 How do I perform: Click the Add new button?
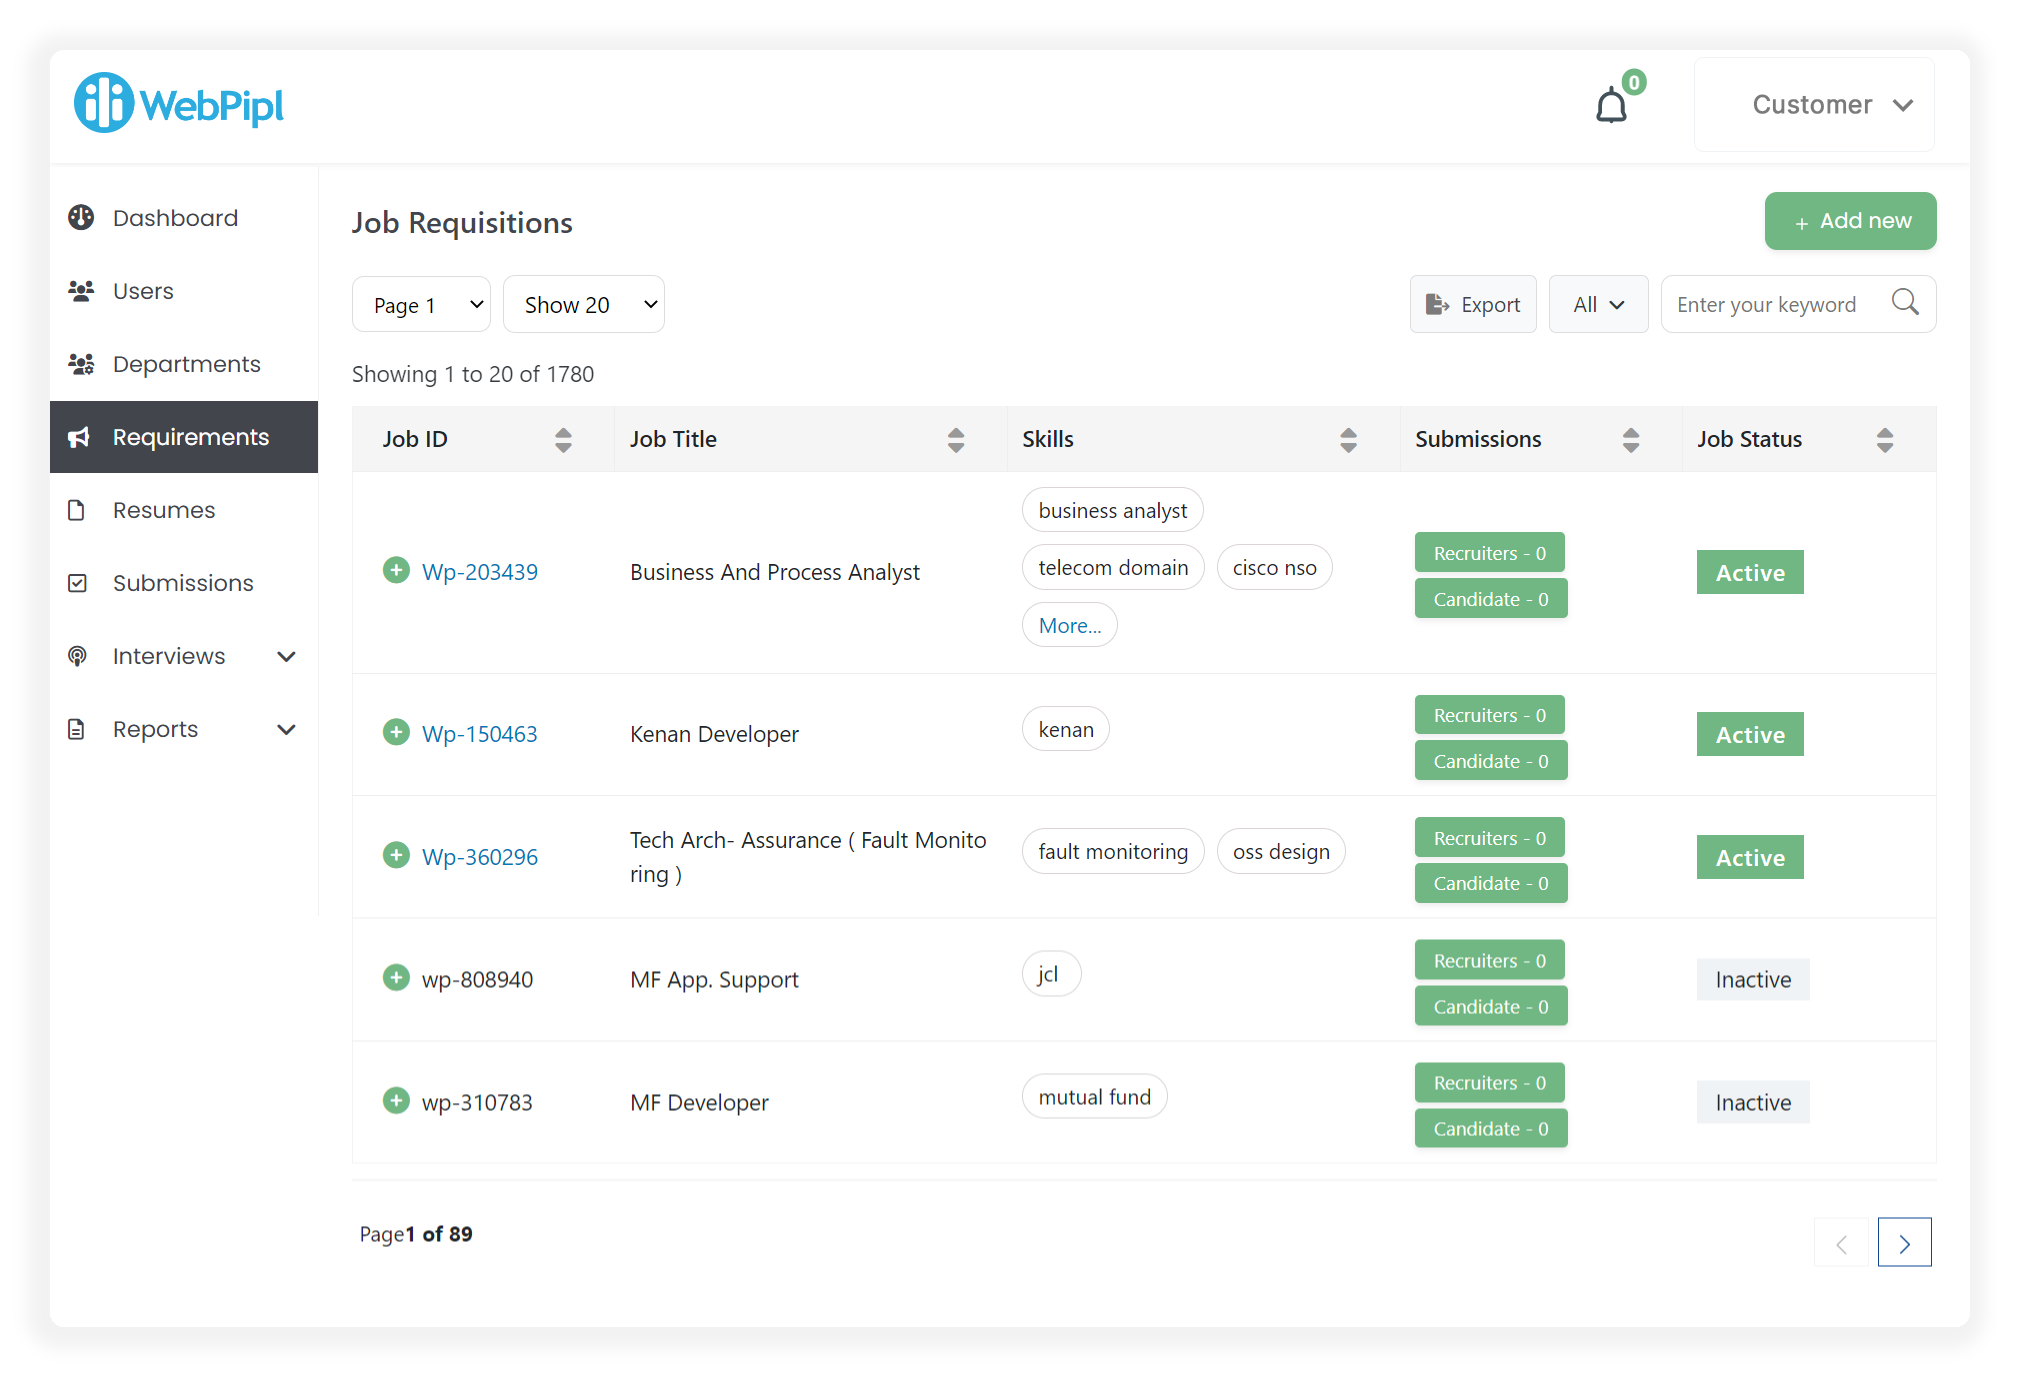coord(1850,221)
